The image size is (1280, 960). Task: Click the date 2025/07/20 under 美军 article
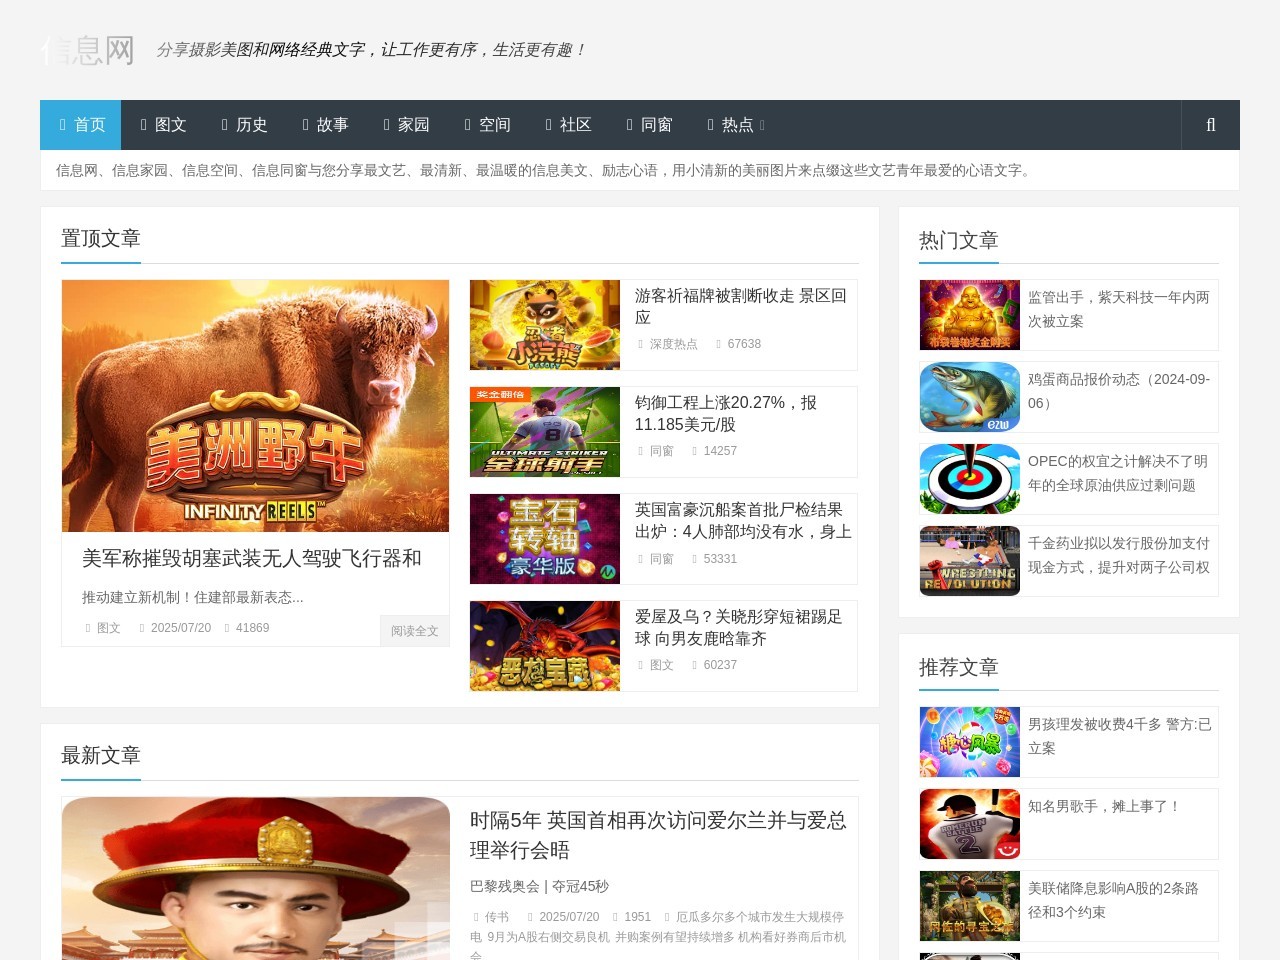(181, 628)
